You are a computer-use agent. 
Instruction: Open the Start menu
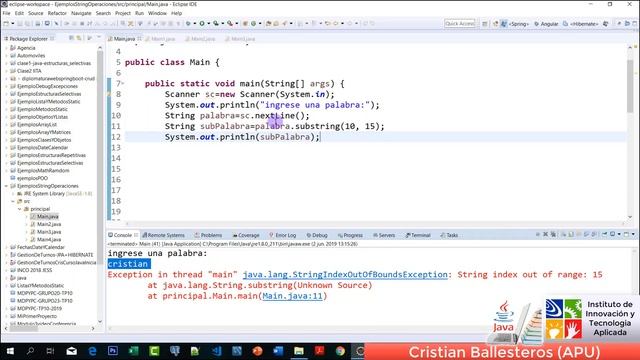click(10, 351)
